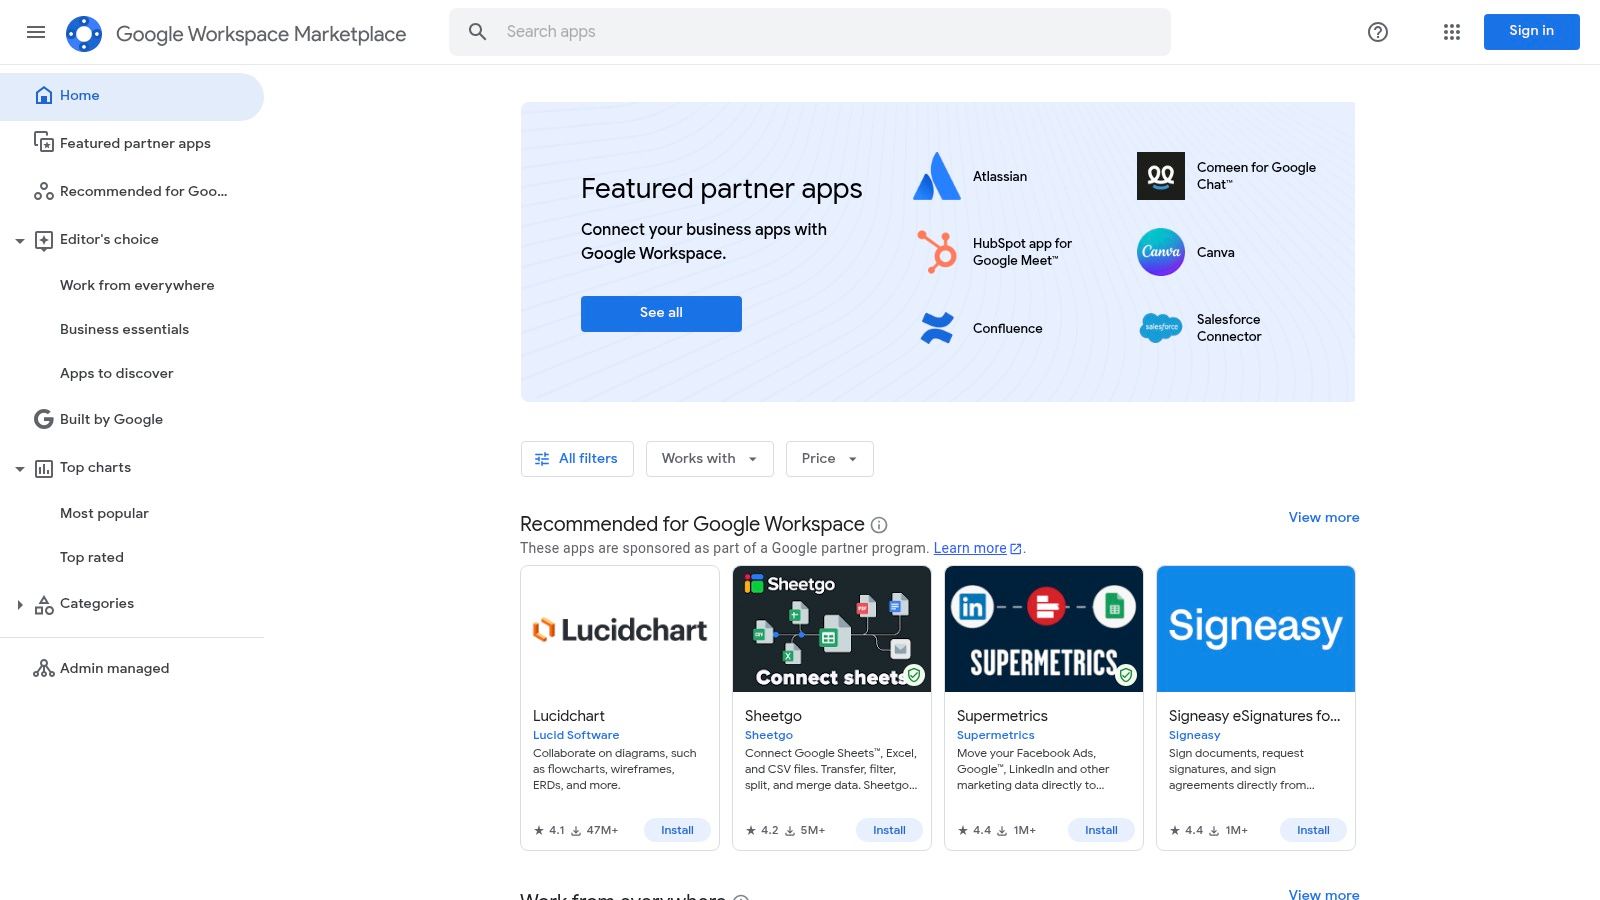Click the Canva logo icon
The height and width of the screenshot is (900, 1600).
[1161, 252]
